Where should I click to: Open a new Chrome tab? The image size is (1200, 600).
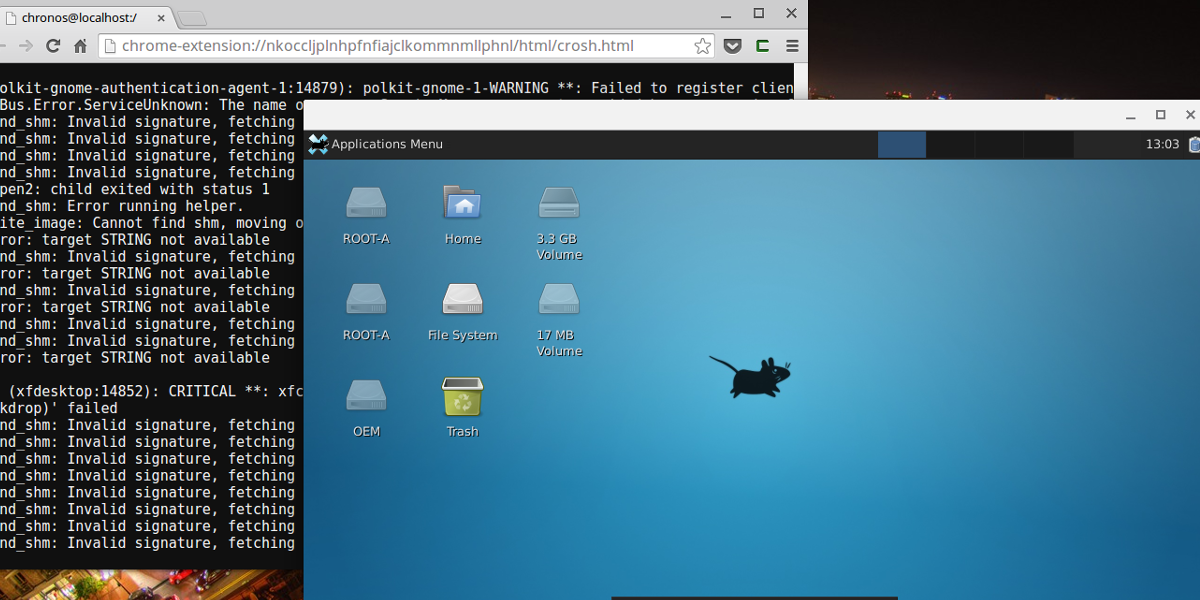tap(191, 18)
